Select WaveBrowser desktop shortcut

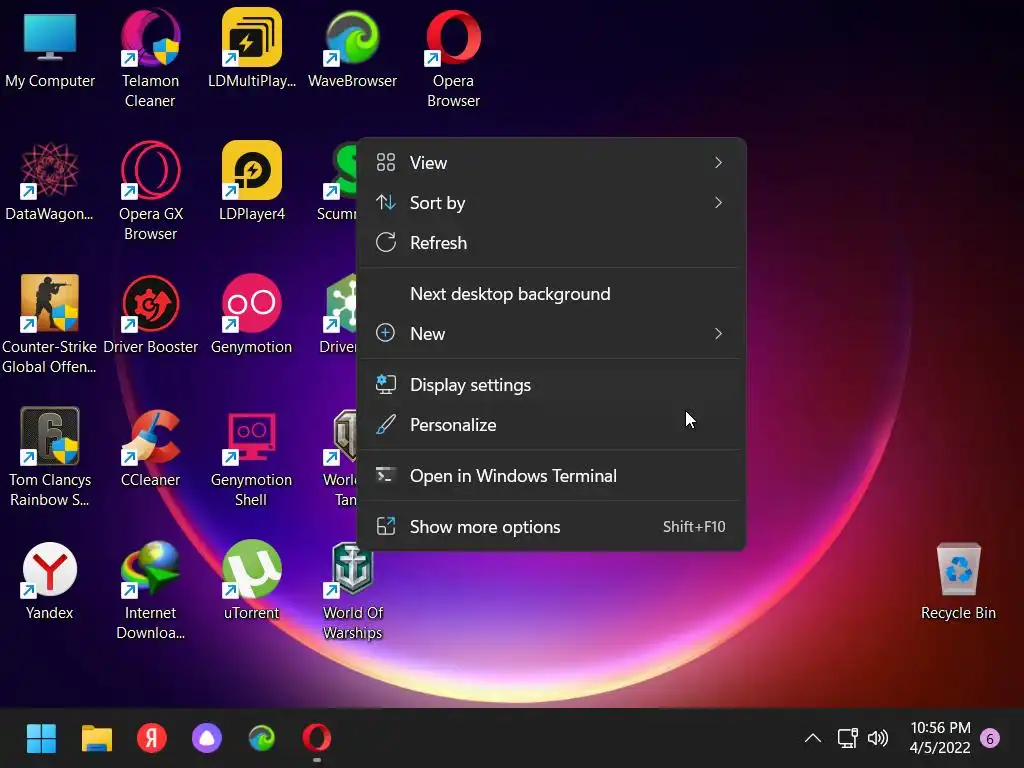point(352,50)
